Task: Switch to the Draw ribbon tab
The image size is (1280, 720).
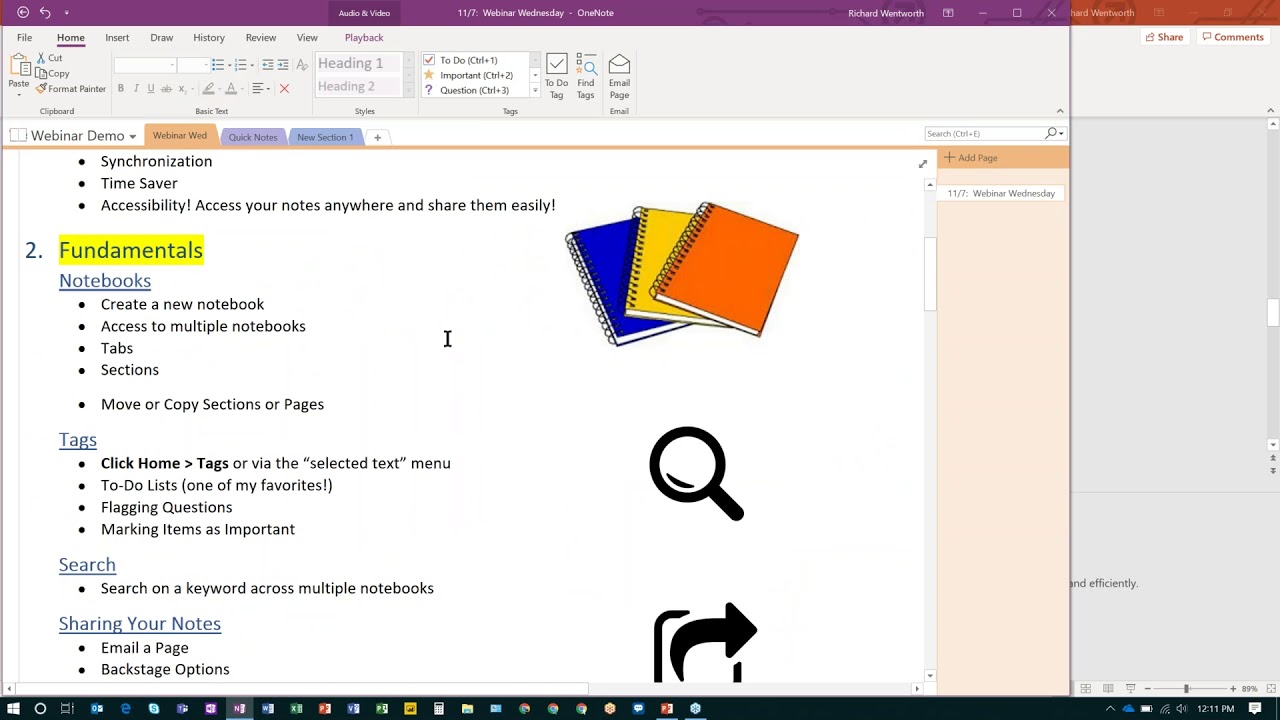Action: [x=161, y=37]
